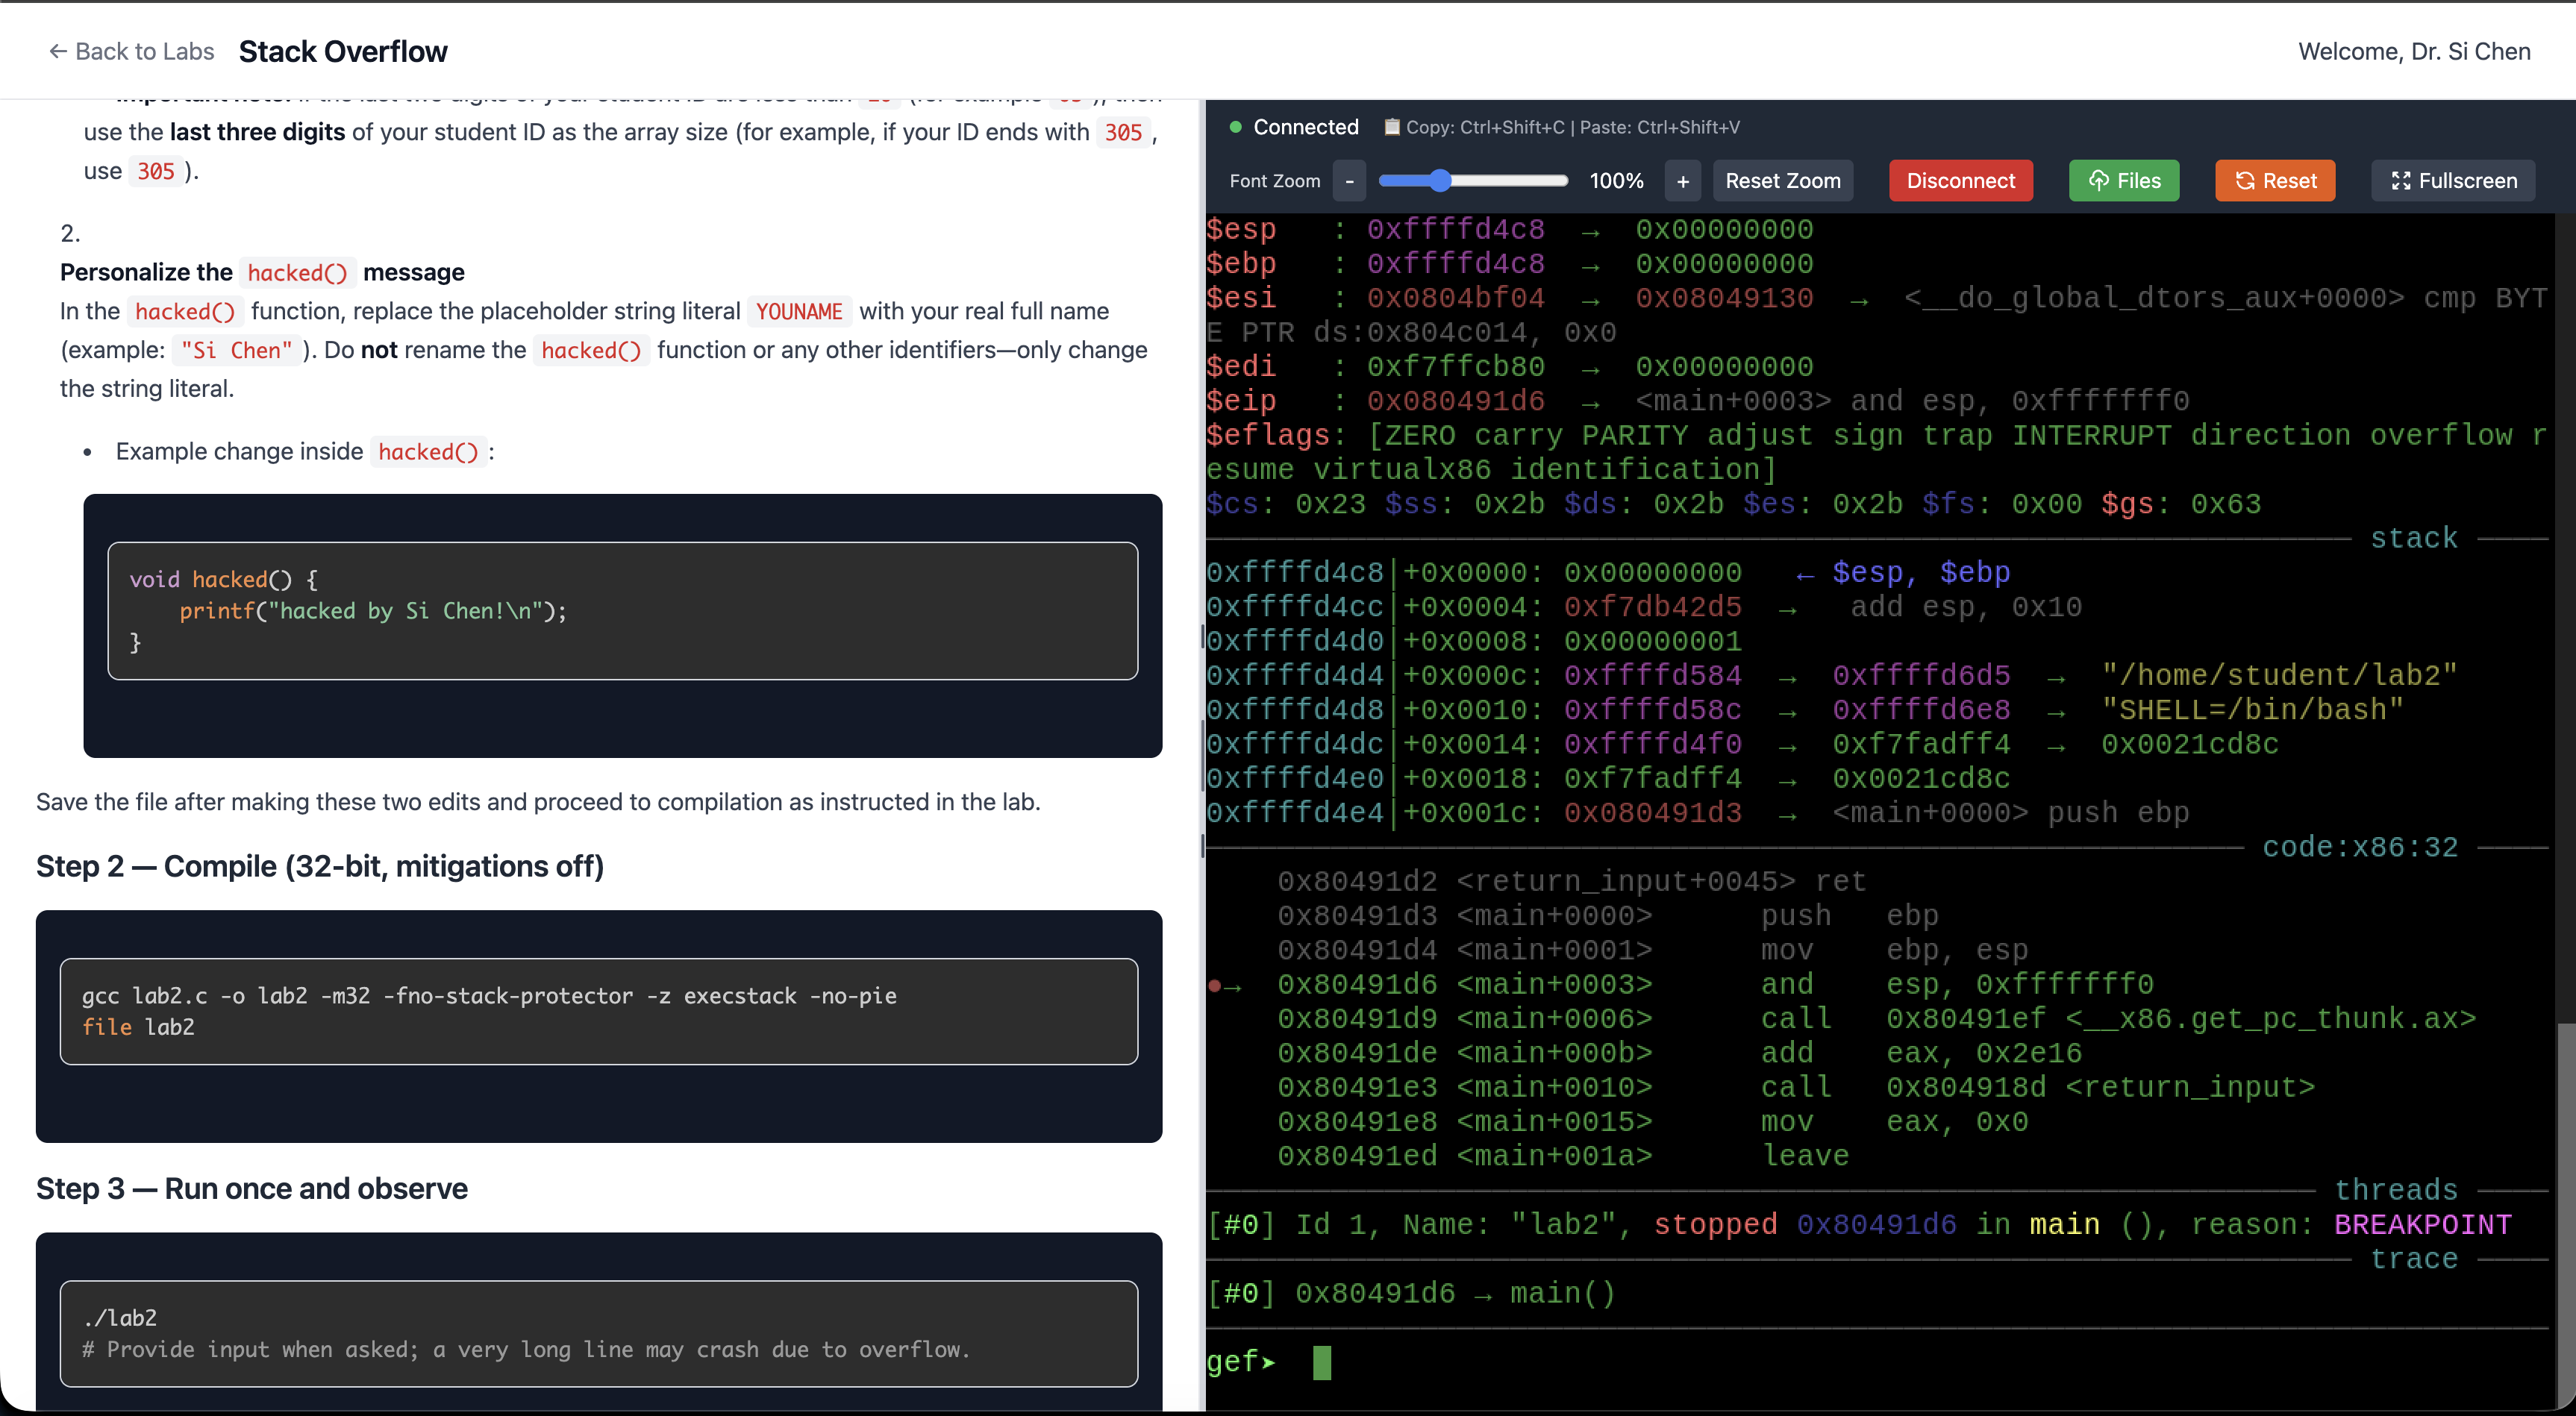Image resolution: width=2576 pixels, height=1416 pixels.
Task: Follow the Back to Labs link
Action: click(x=144, y=51)
